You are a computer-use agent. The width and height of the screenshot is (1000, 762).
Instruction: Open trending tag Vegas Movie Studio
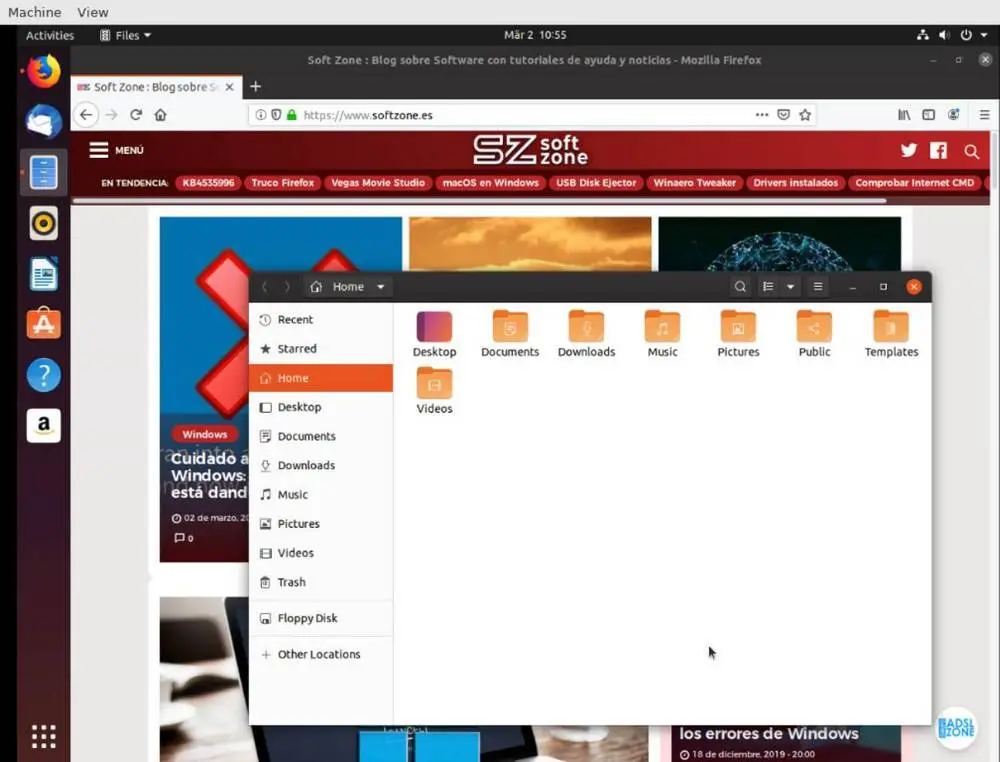click(378, 183)
